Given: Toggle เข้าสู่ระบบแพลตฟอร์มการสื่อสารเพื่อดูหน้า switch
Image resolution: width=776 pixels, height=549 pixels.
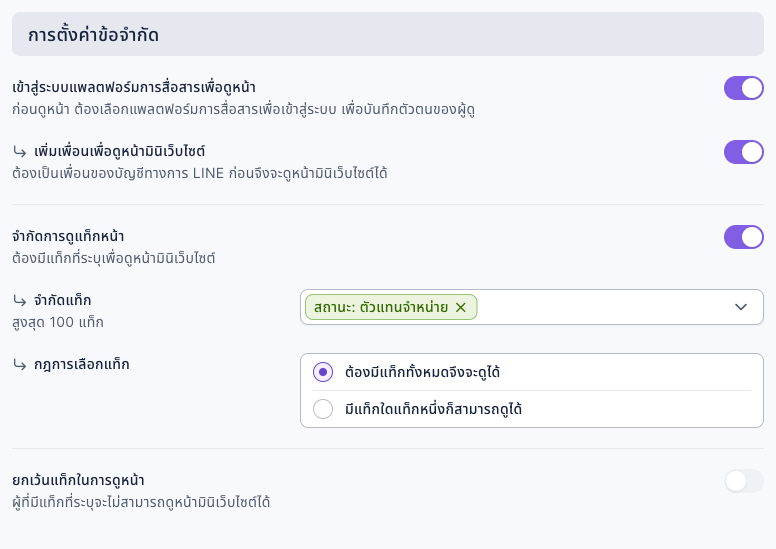Looking at the screenshot, I should (743, 88).
